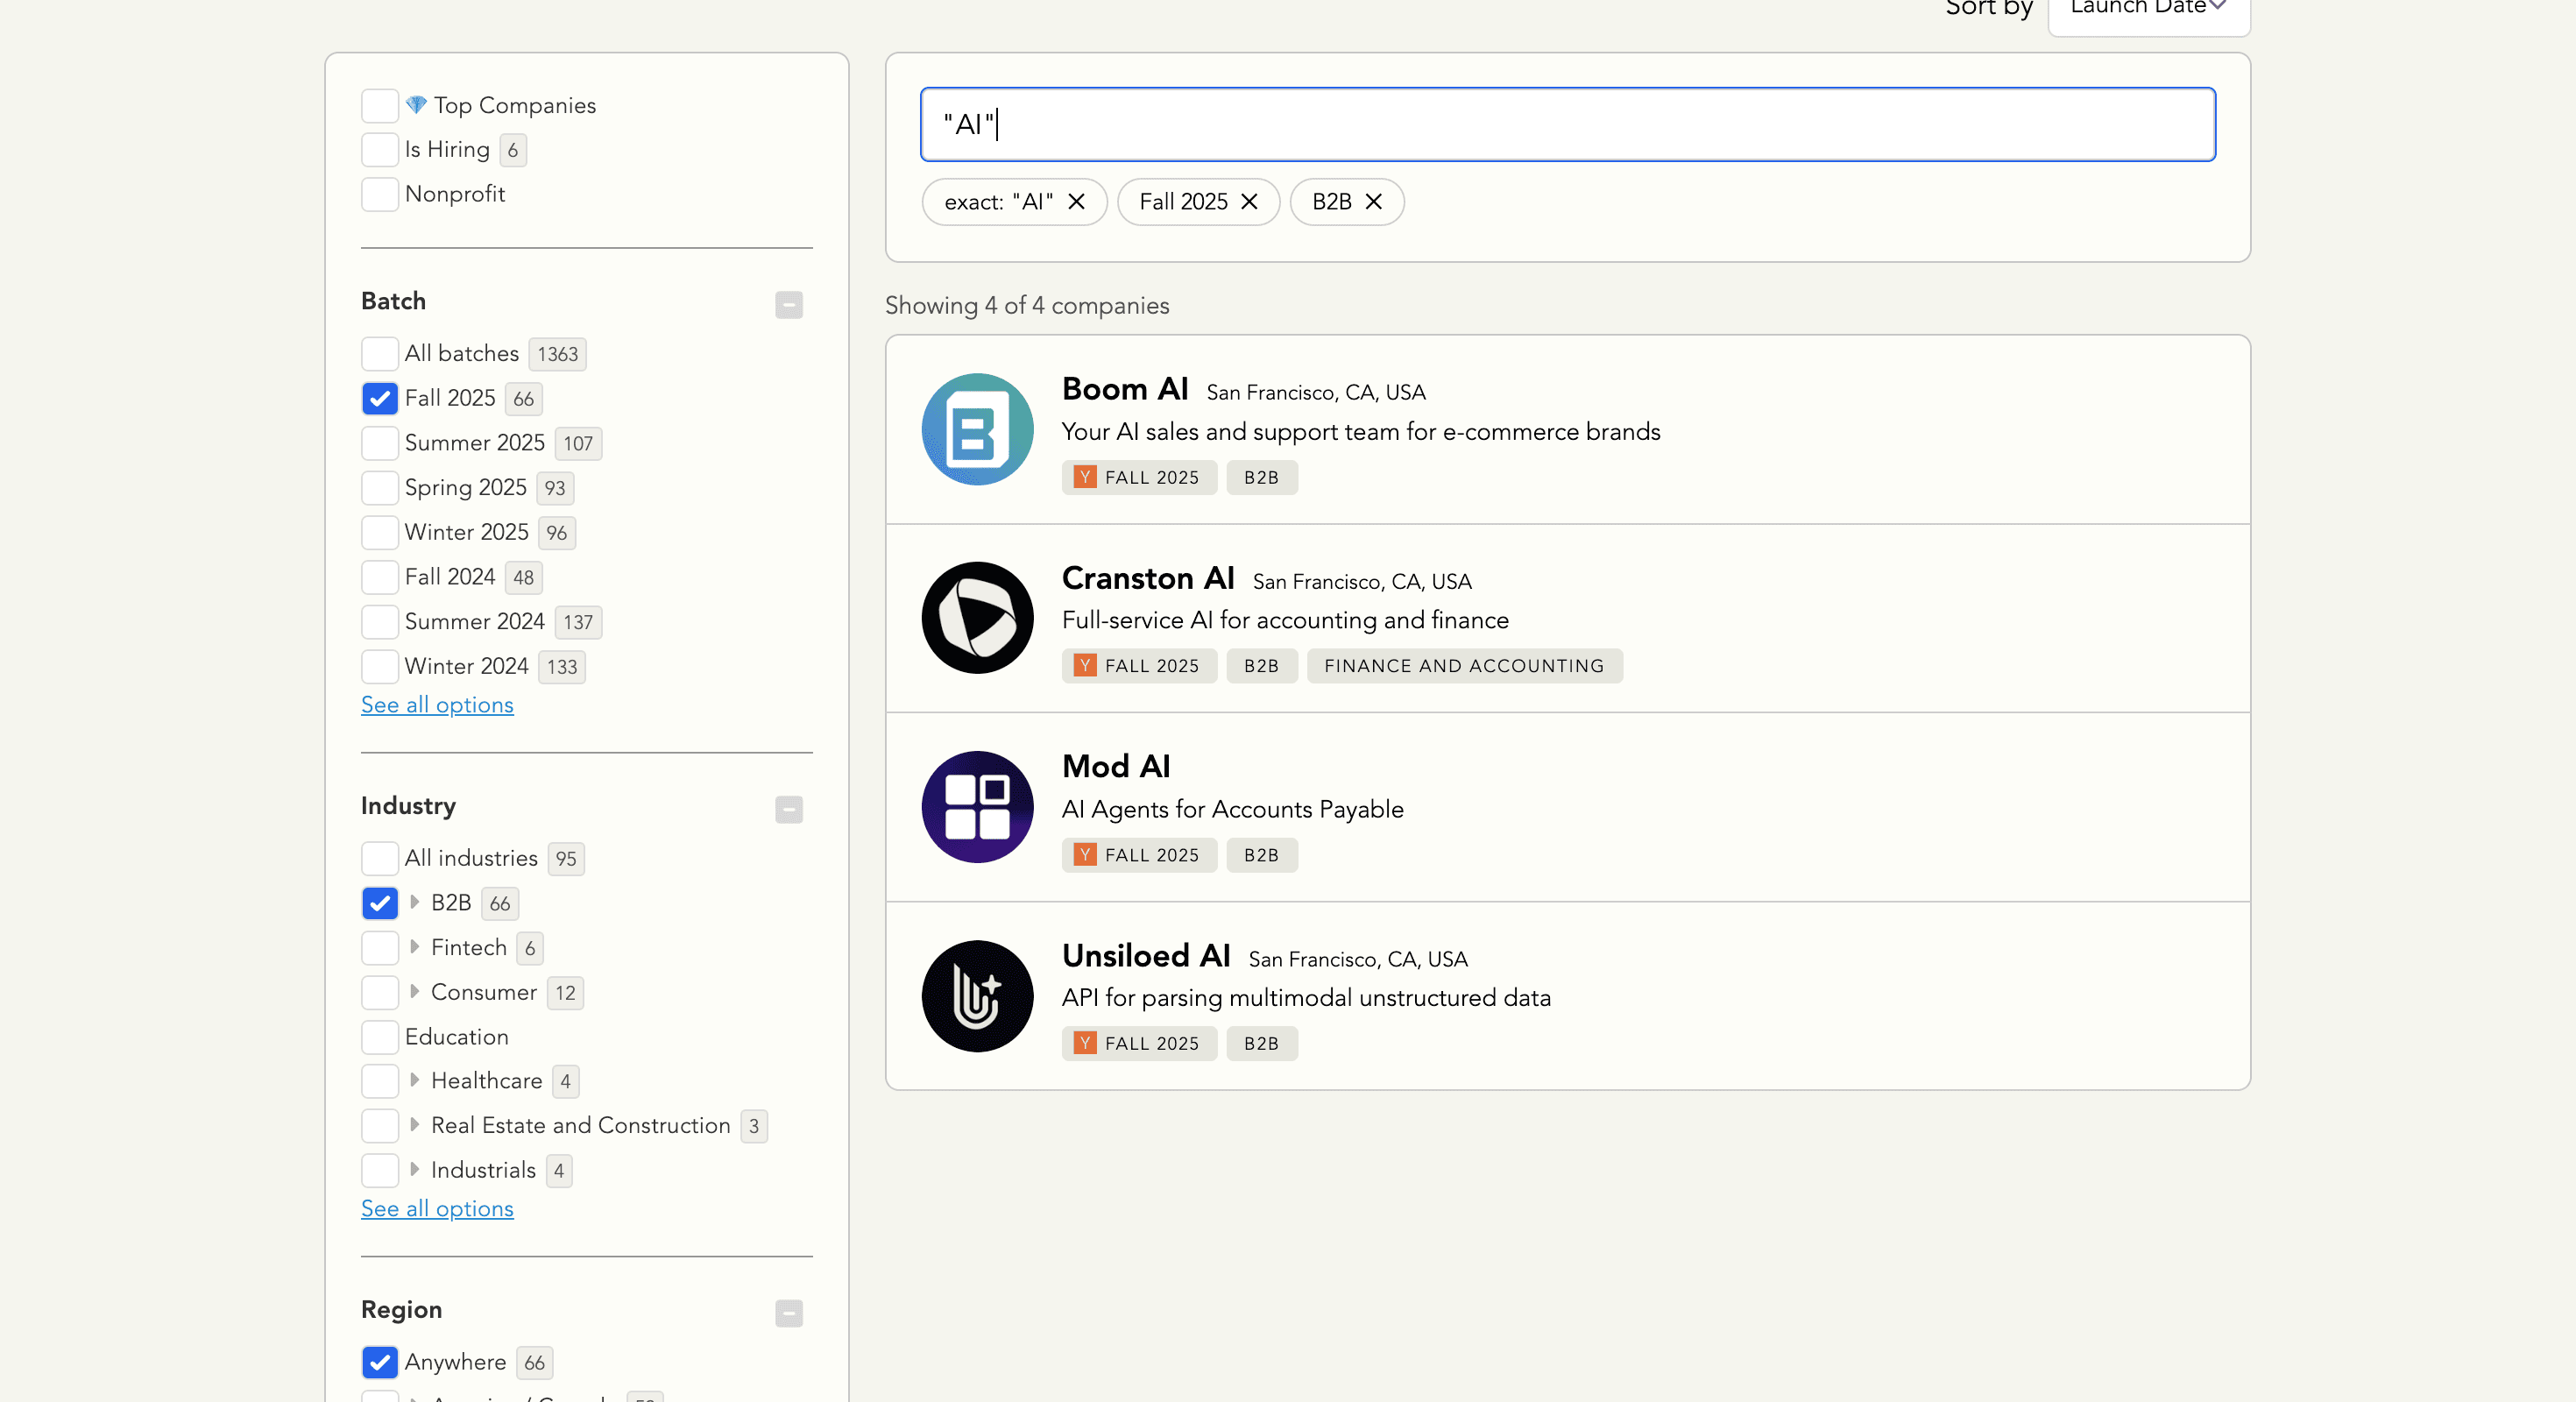Expand the B2B industry subcategories
This screenshot has width=2576, height=1402.
(416, 903)
